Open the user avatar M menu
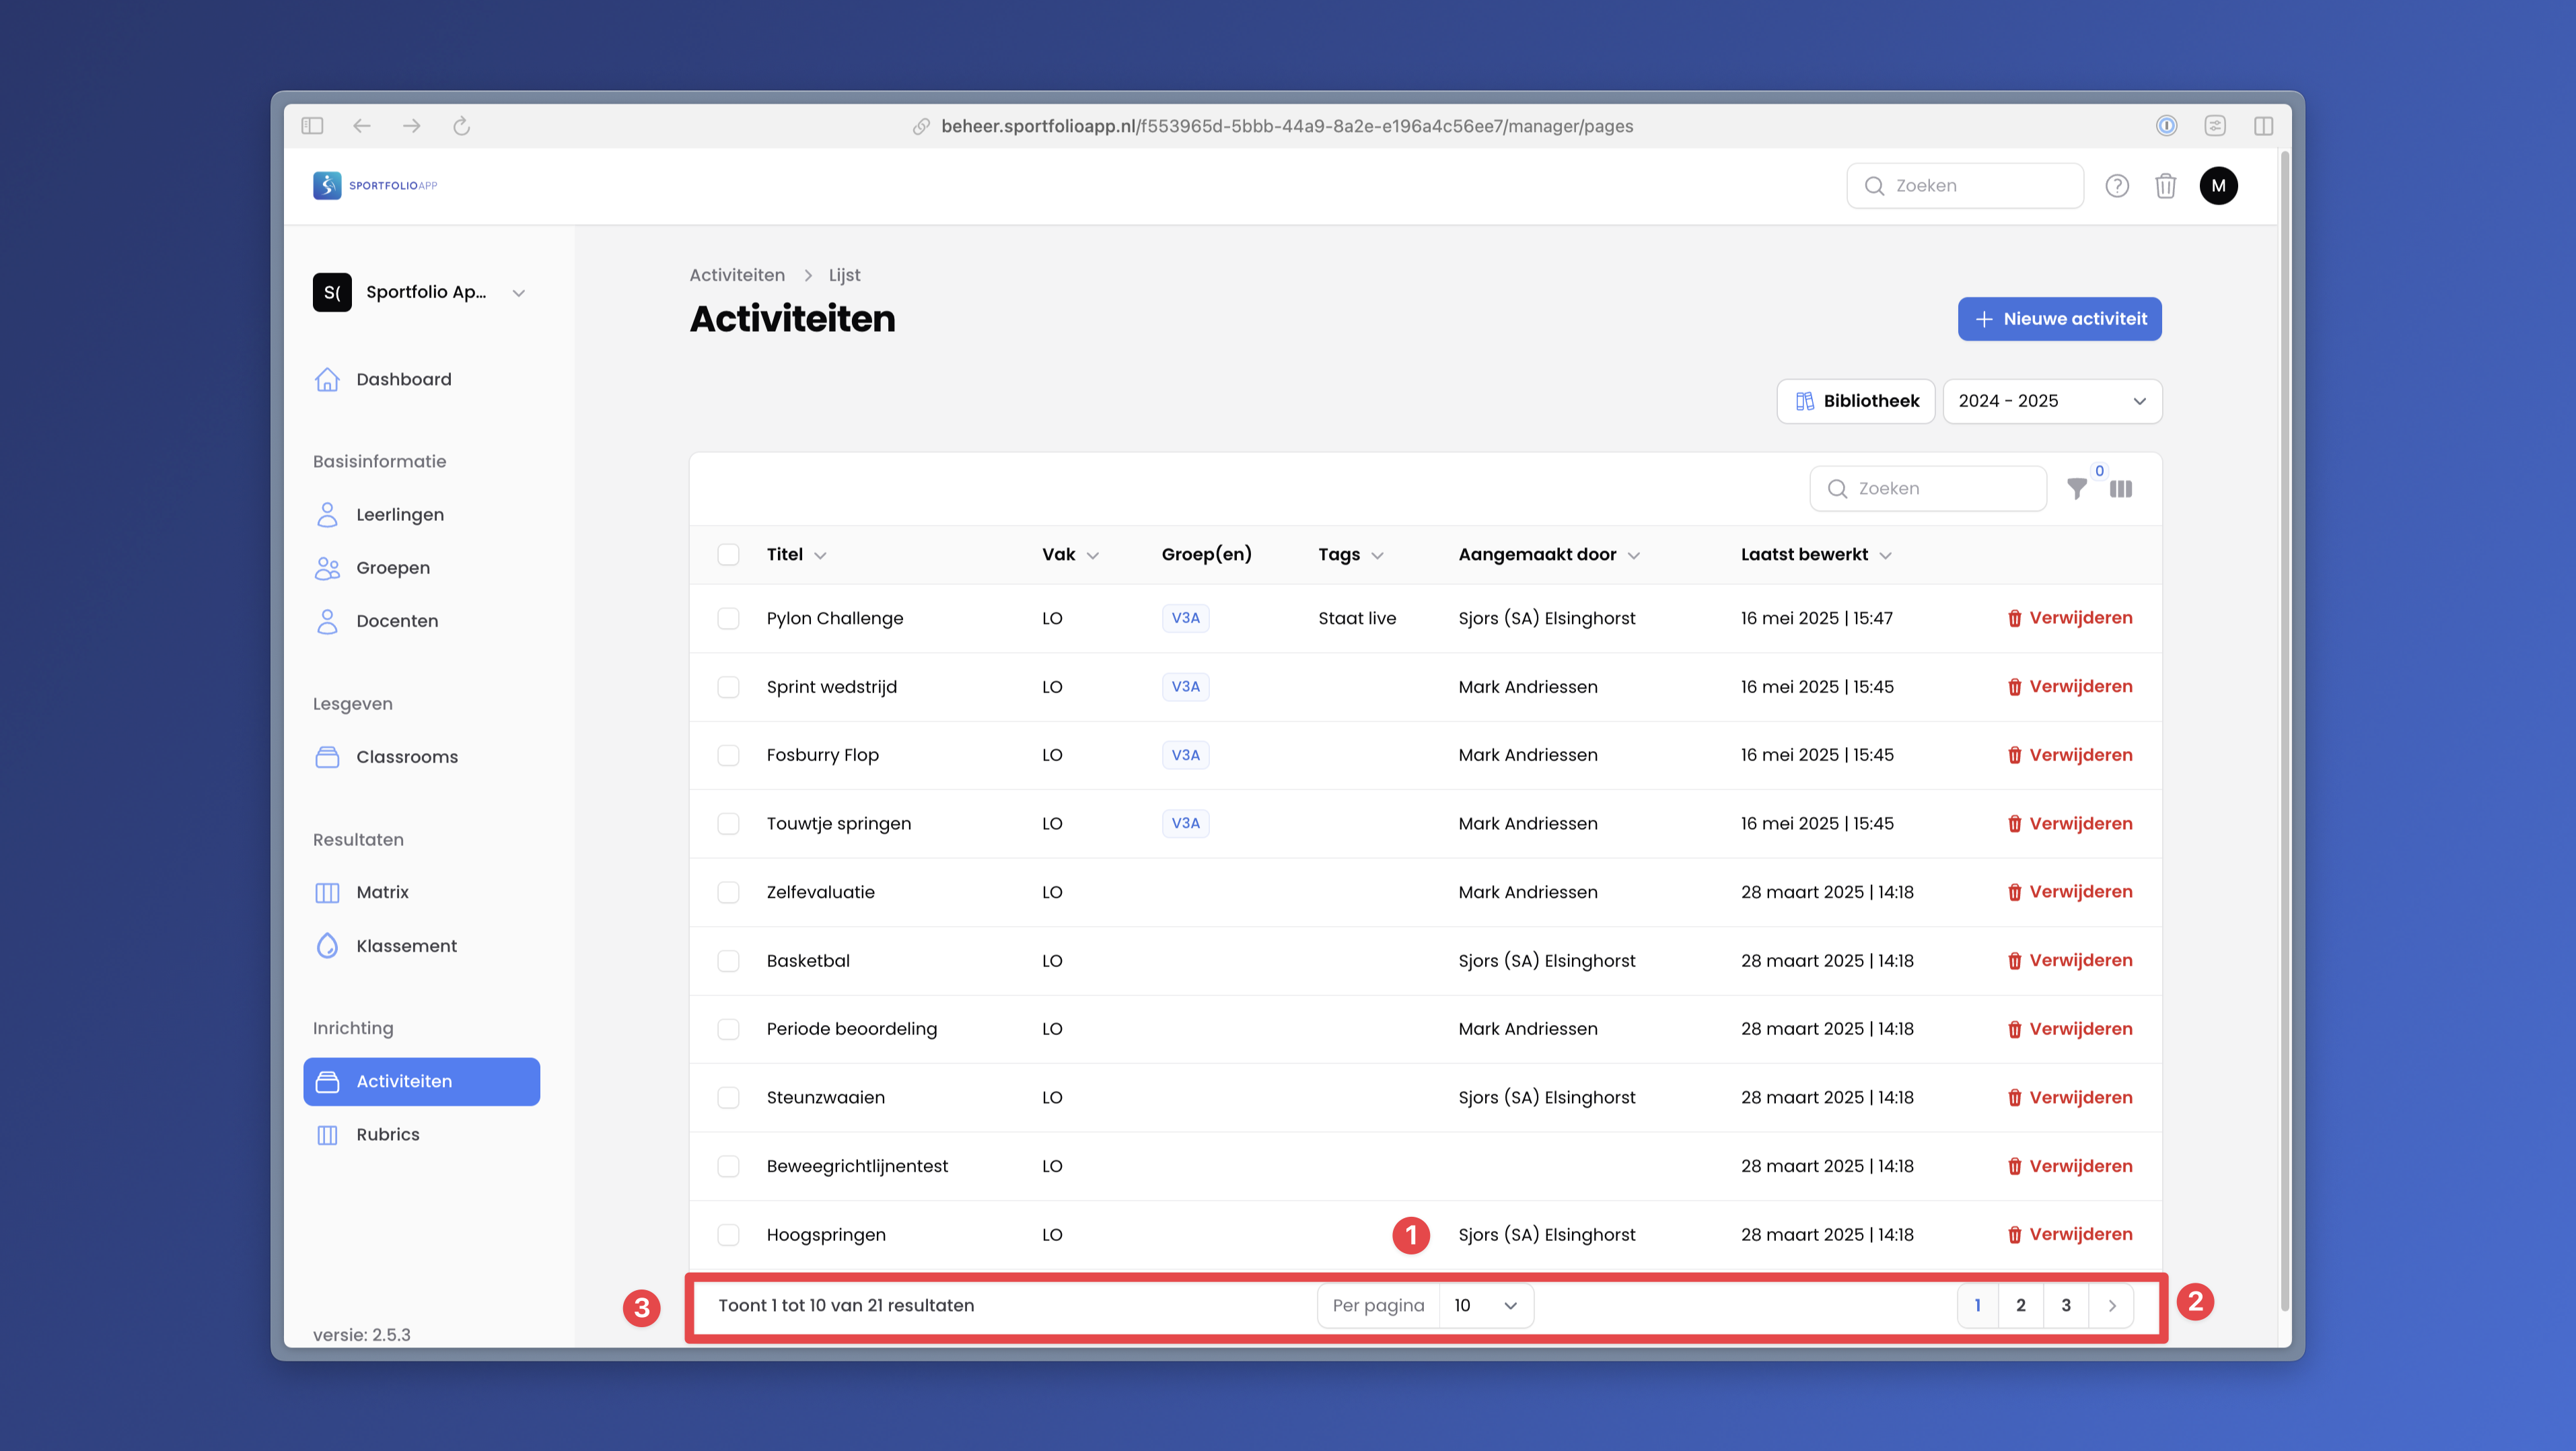The image size is (2576, 1451). (x=2218, y=186)
